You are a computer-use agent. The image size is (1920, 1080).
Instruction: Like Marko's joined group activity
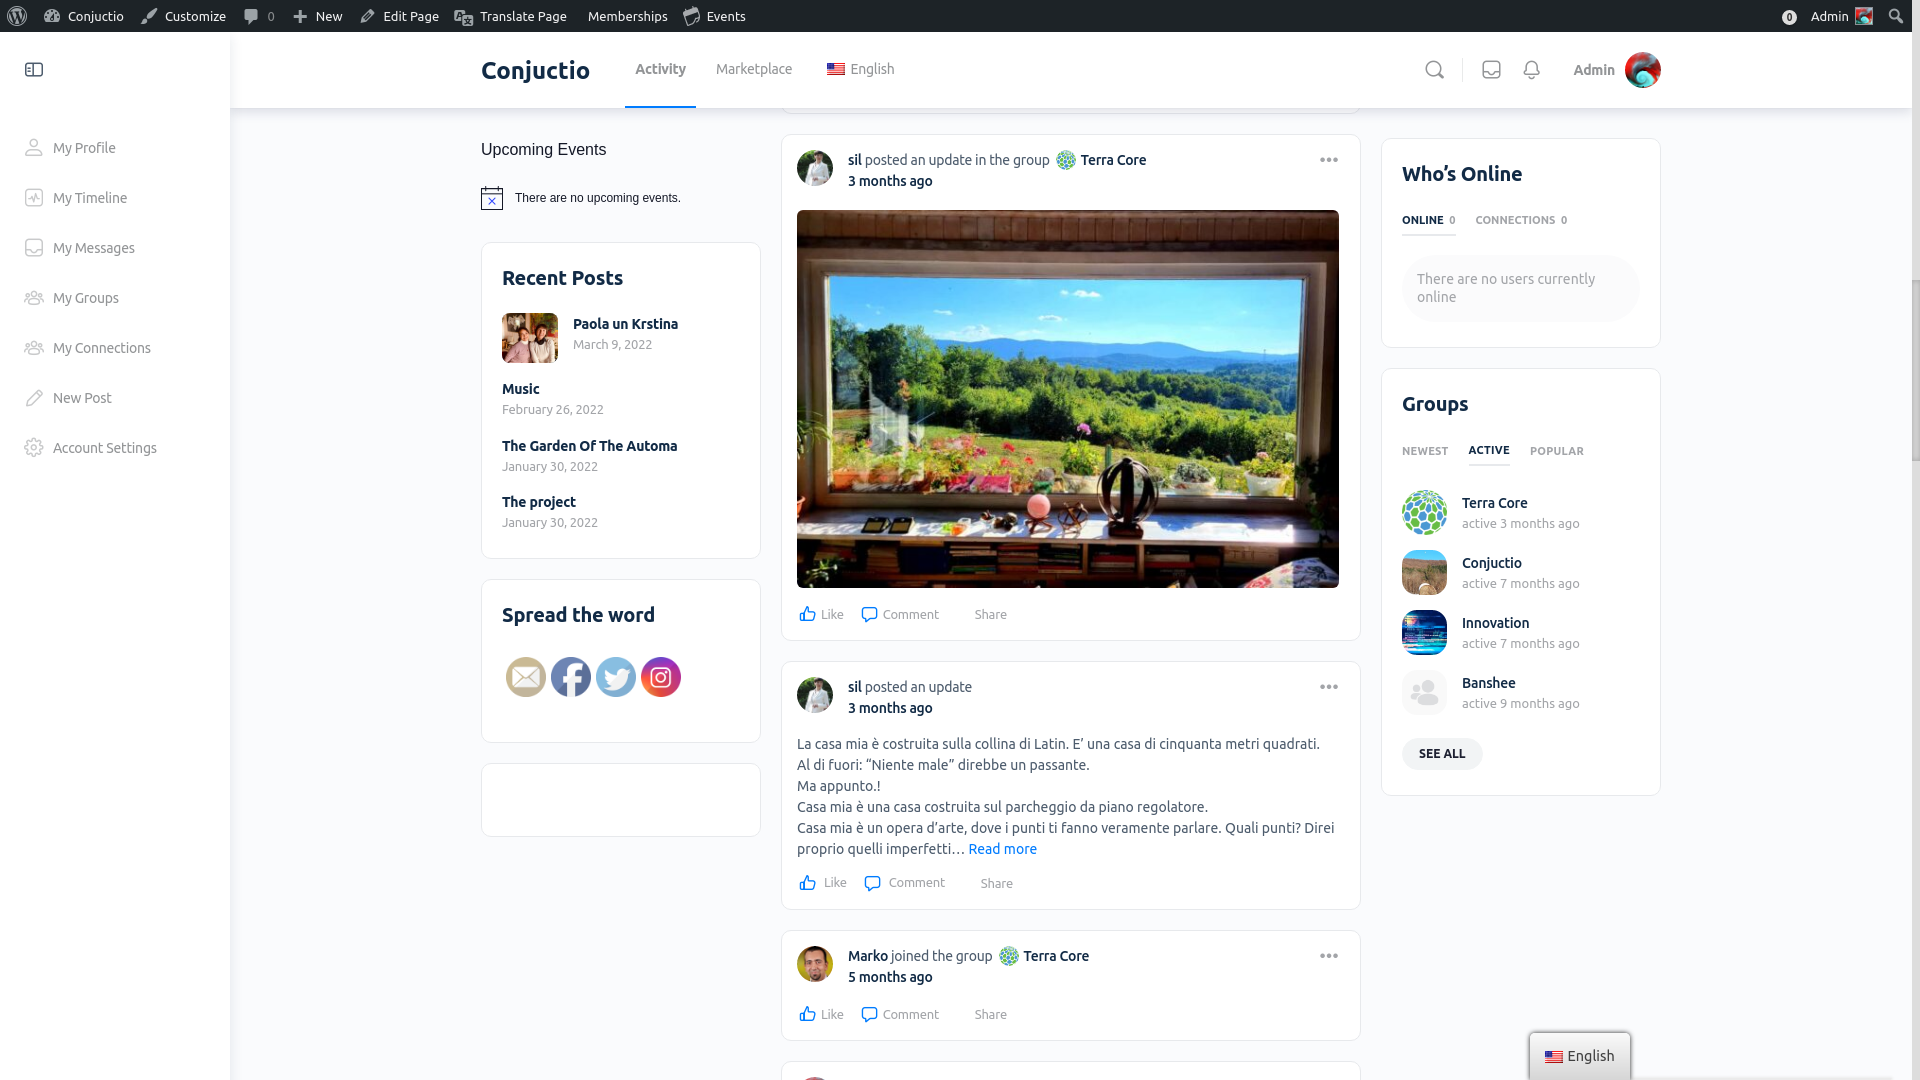point(821,1014)
